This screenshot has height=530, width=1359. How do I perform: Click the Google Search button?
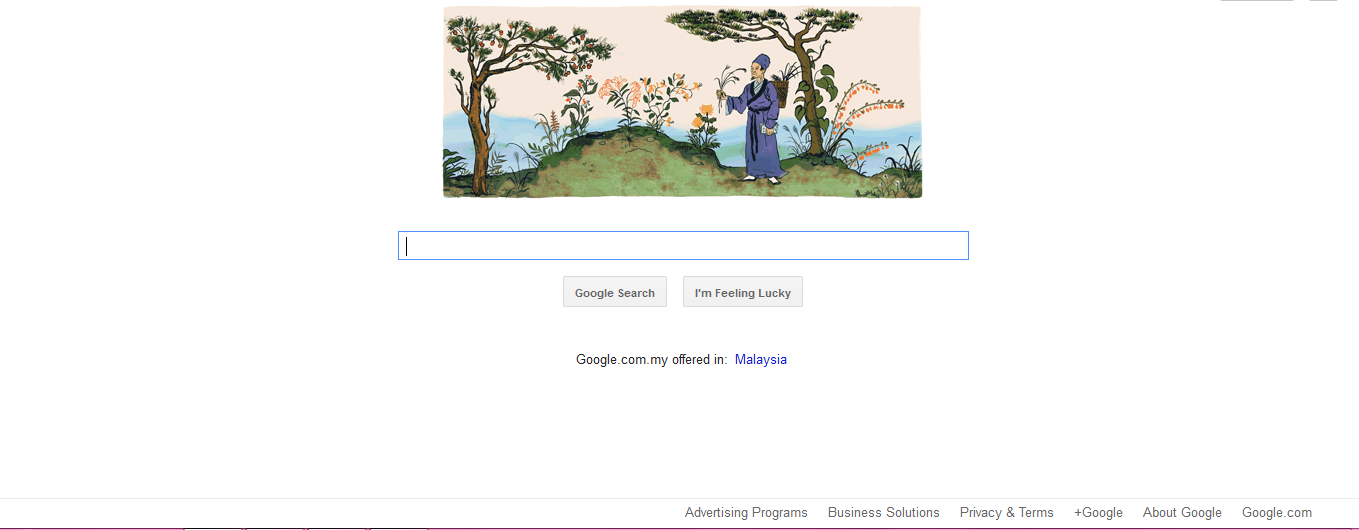click(615, 292)
